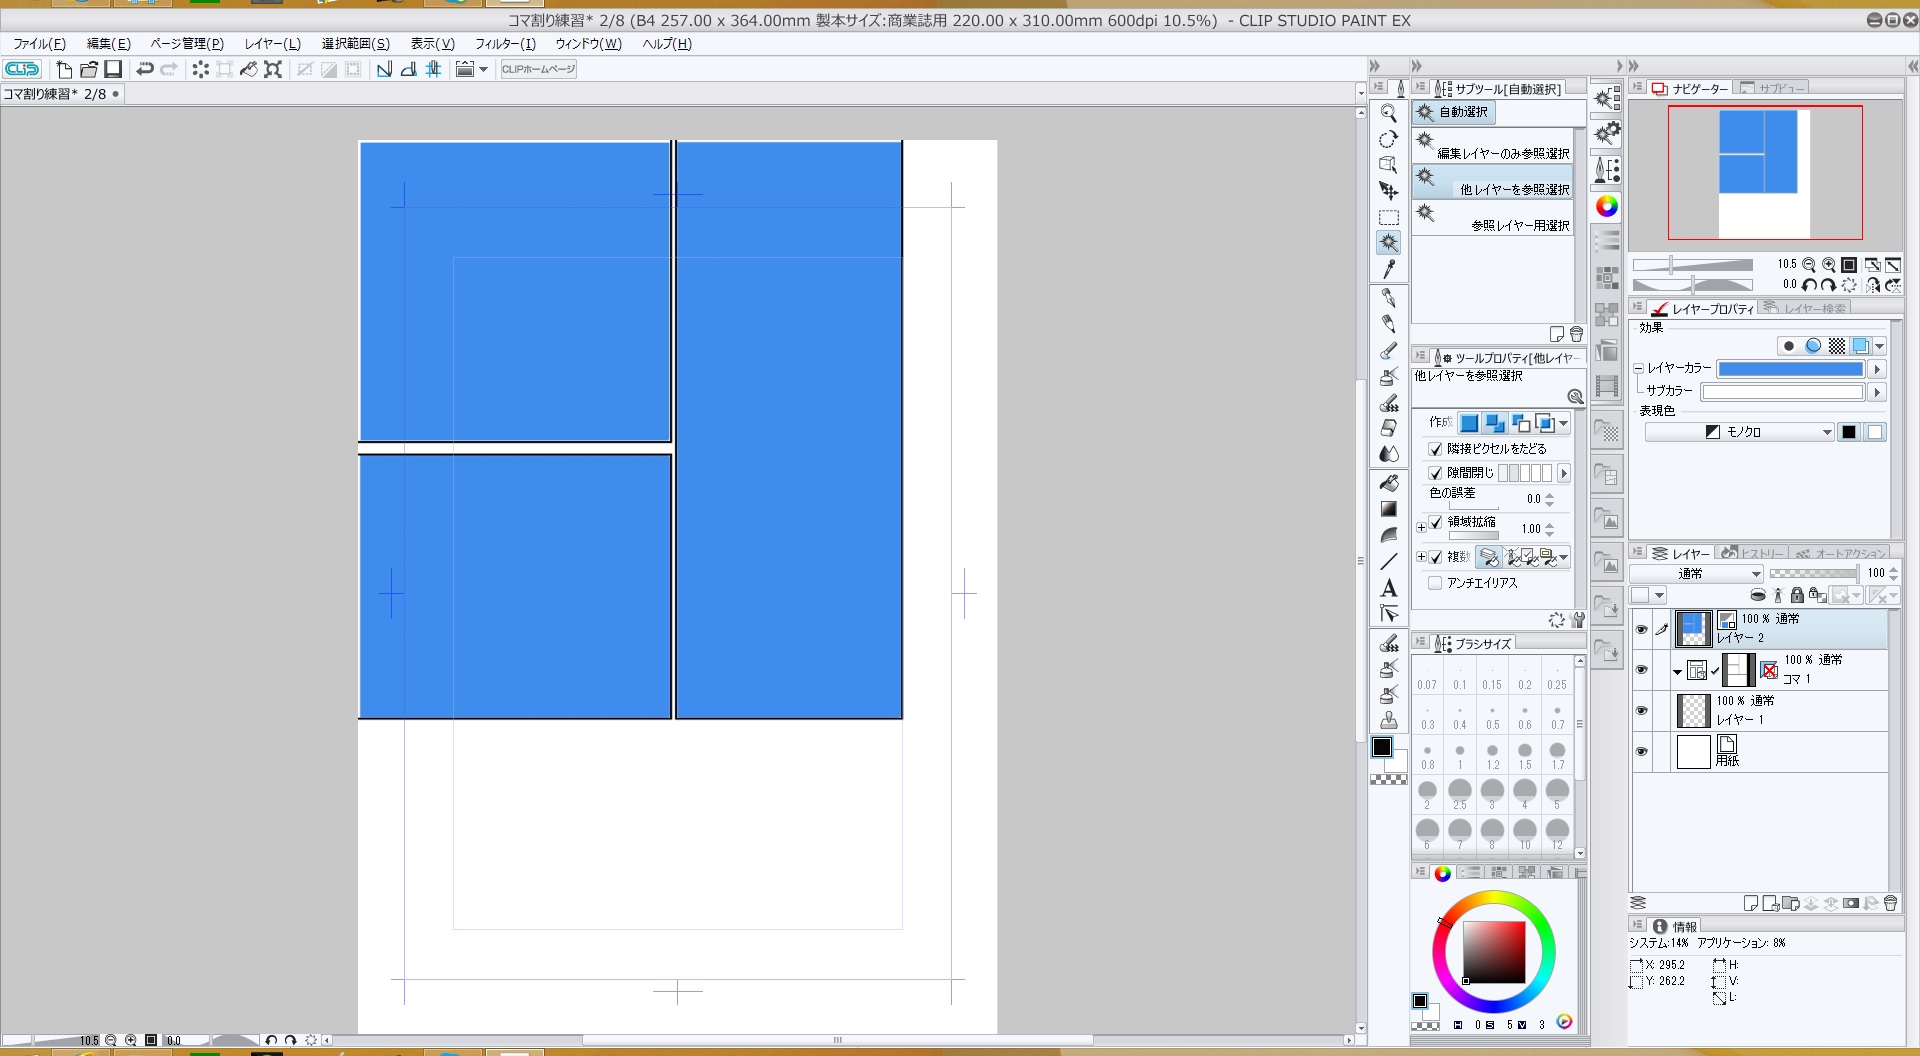Click the CLIPホームページ button
This screenshot has height=1056, width=1920.
[538, 69]
